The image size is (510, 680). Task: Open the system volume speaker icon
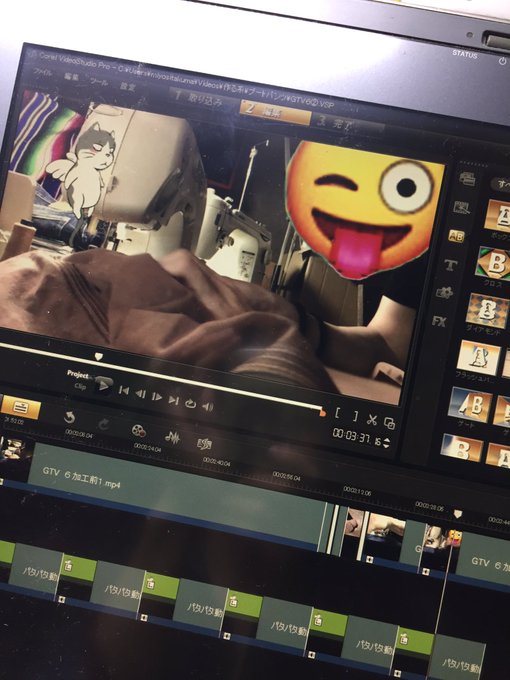pyautogui.click(x=208, y=407)
